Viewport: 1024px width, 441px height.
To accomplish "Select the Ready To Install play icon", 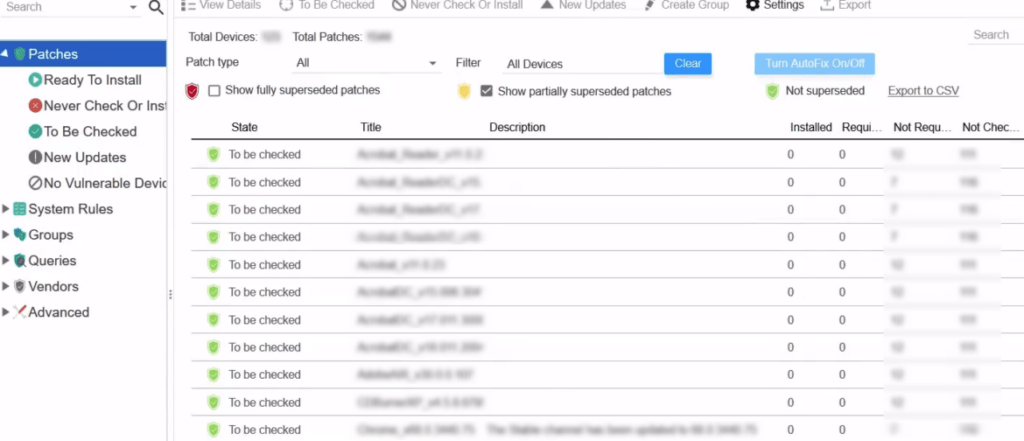I will coord(35,80).
